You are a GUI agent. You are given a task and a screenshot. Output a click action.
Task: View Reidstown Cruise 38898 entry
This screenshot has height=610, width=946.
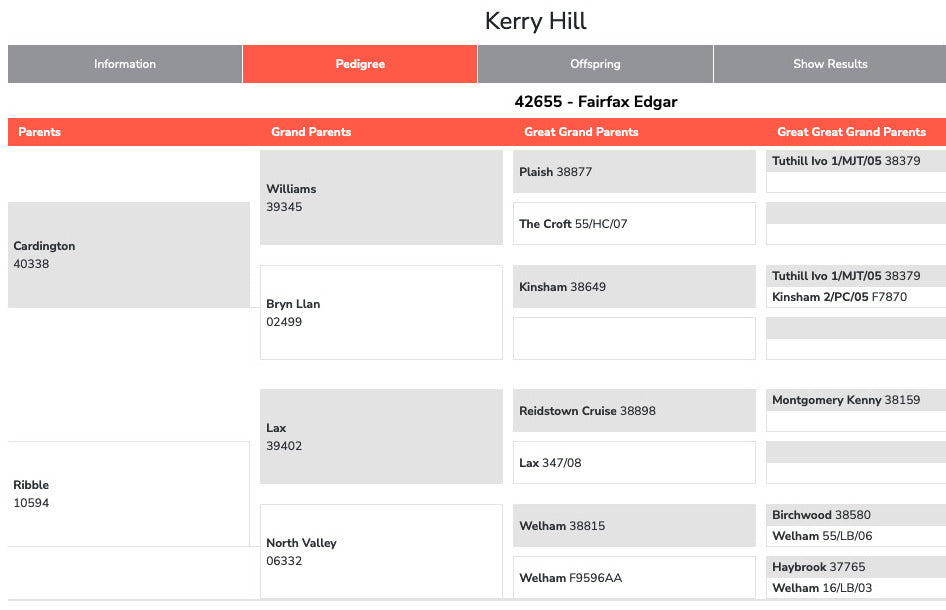pyautogui.click(x=587, y=411)
